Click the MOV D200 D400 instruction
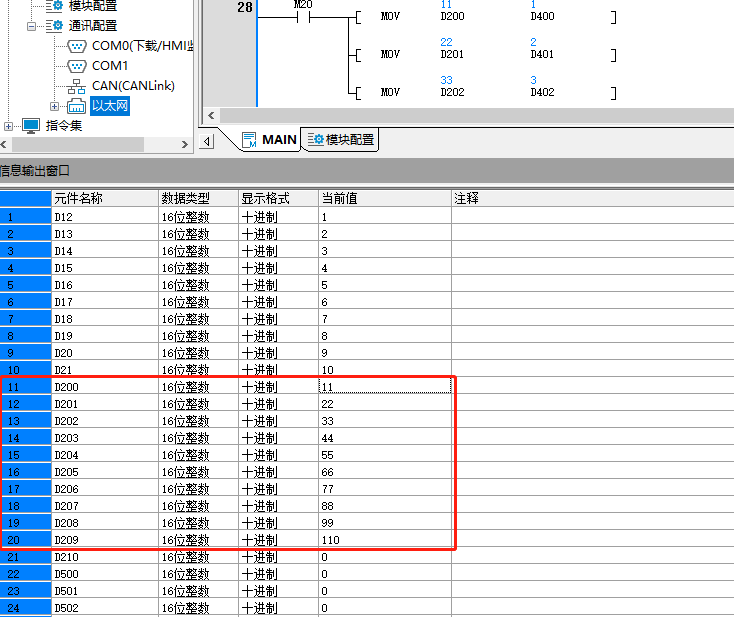734x617 pixels. tap(485, 17)
